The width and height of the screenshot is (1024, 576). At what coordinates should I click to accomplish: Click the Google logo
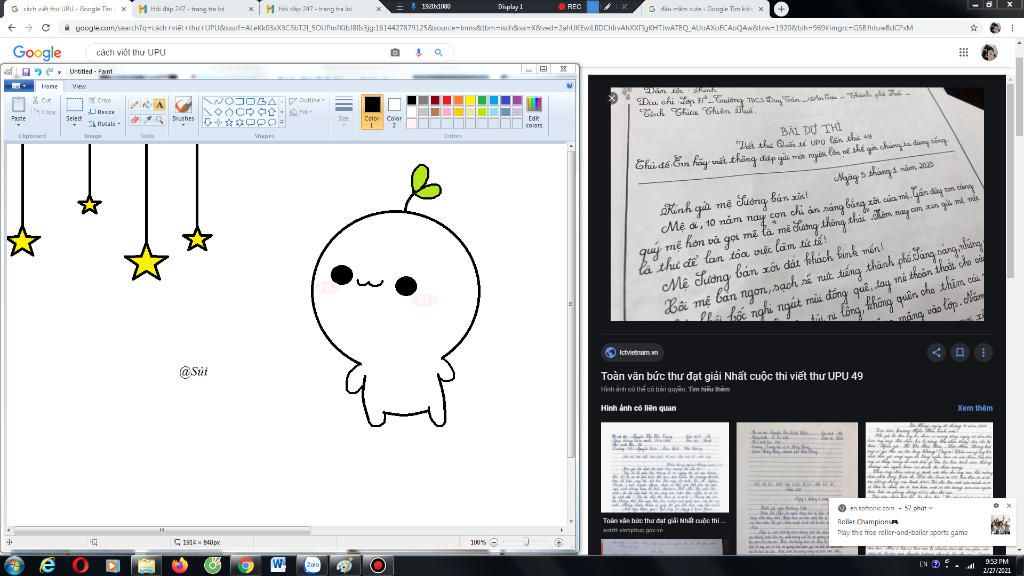click(x=37, y=52)
